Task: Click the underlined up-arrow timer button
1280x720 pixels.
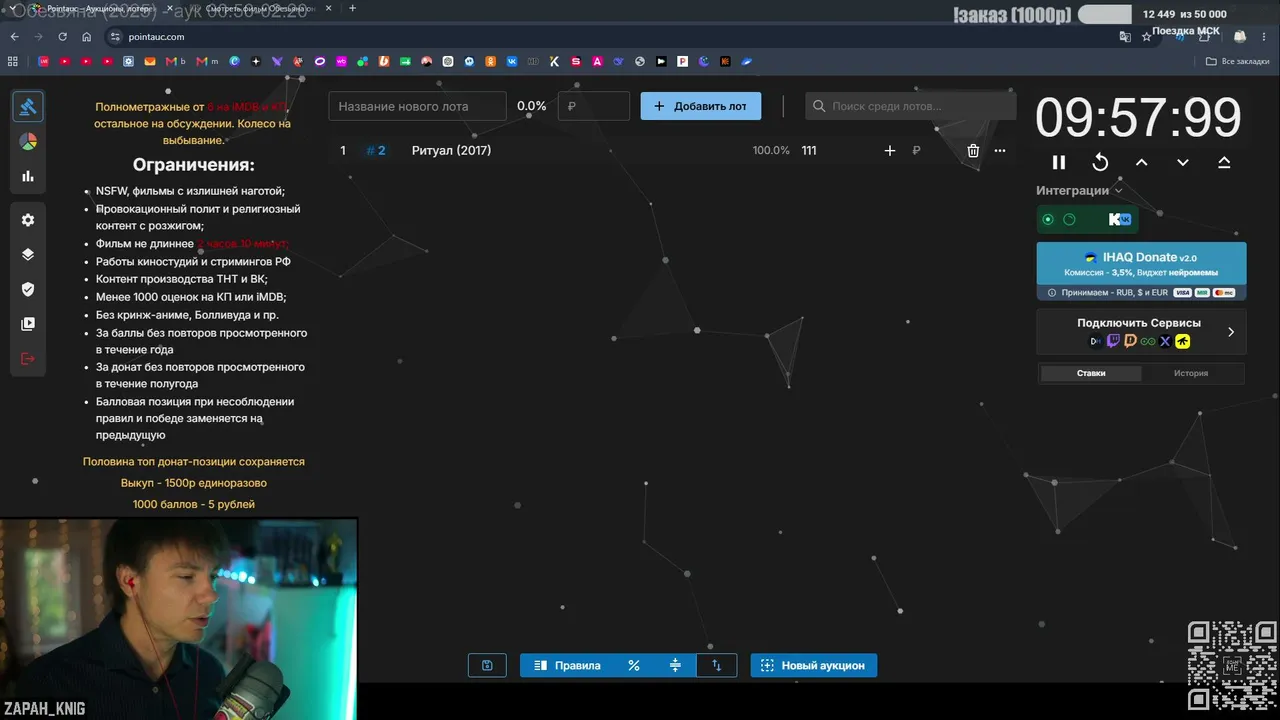Action: point(1224,162)
